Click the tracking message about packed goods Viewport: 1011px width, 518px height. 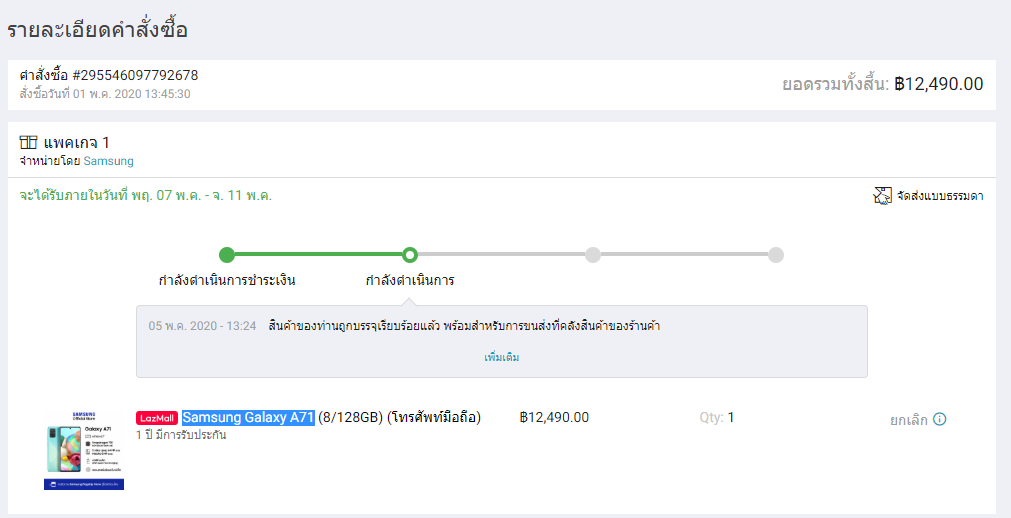click(464, 326)
